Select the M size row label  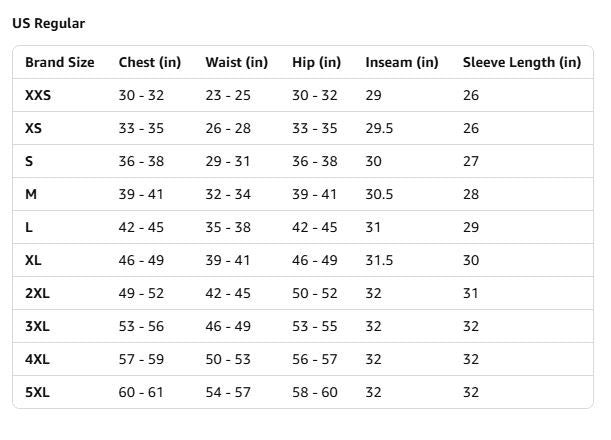(x=31, y=194)
